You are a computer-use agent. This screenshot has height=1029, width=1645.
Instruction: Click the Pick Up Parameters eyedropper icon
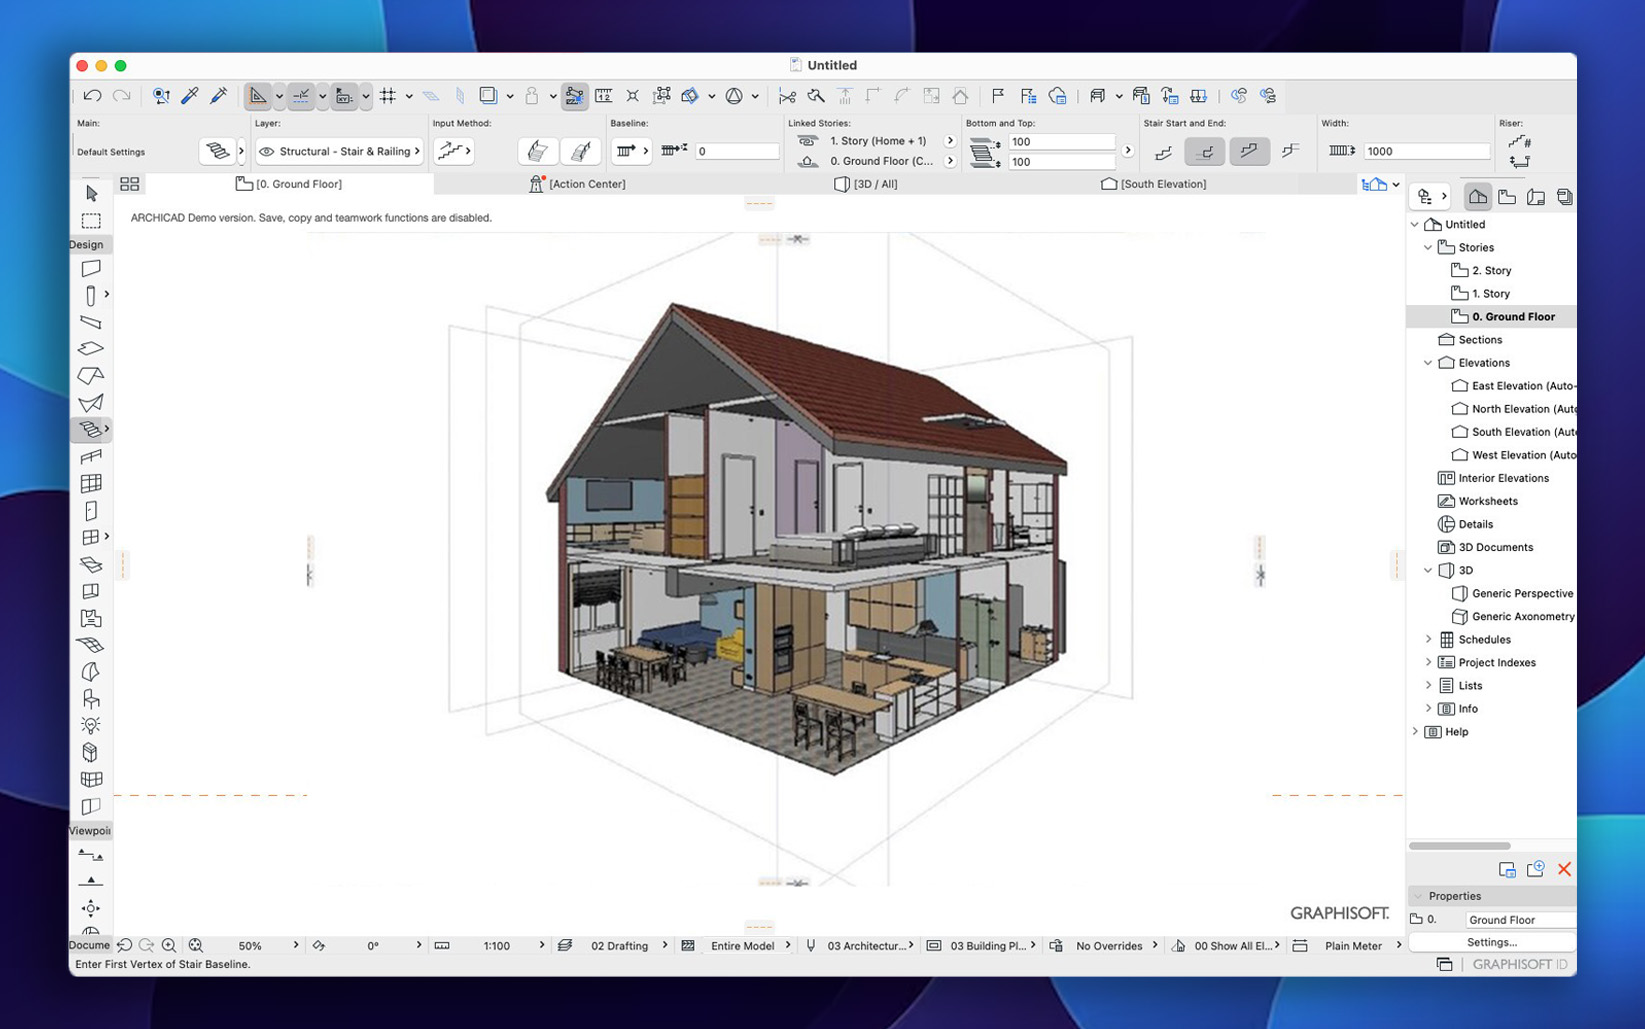click(189, 96)
